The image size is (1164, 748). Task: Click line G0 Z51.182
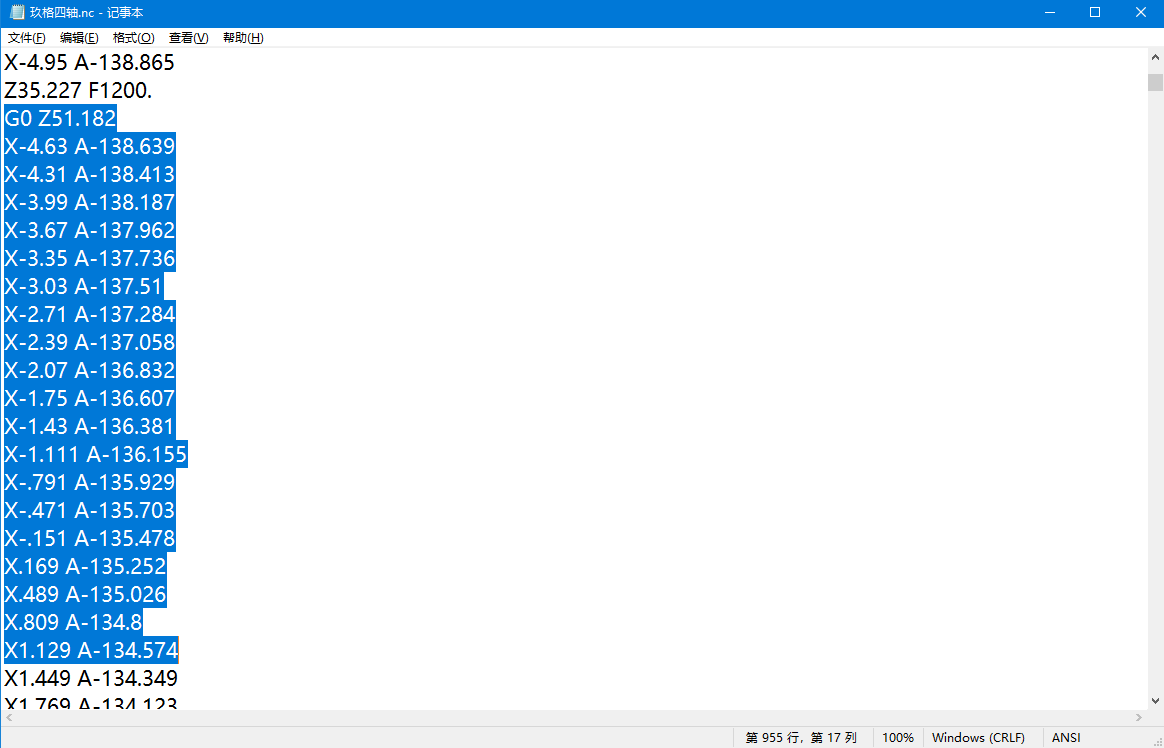click(x=60, y=118)
